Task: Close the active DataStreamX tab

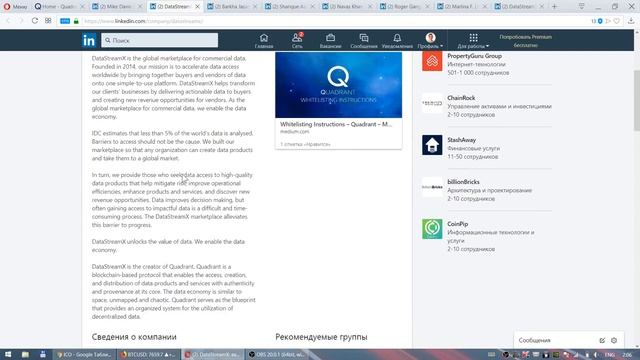Action: tap(197, 7)
